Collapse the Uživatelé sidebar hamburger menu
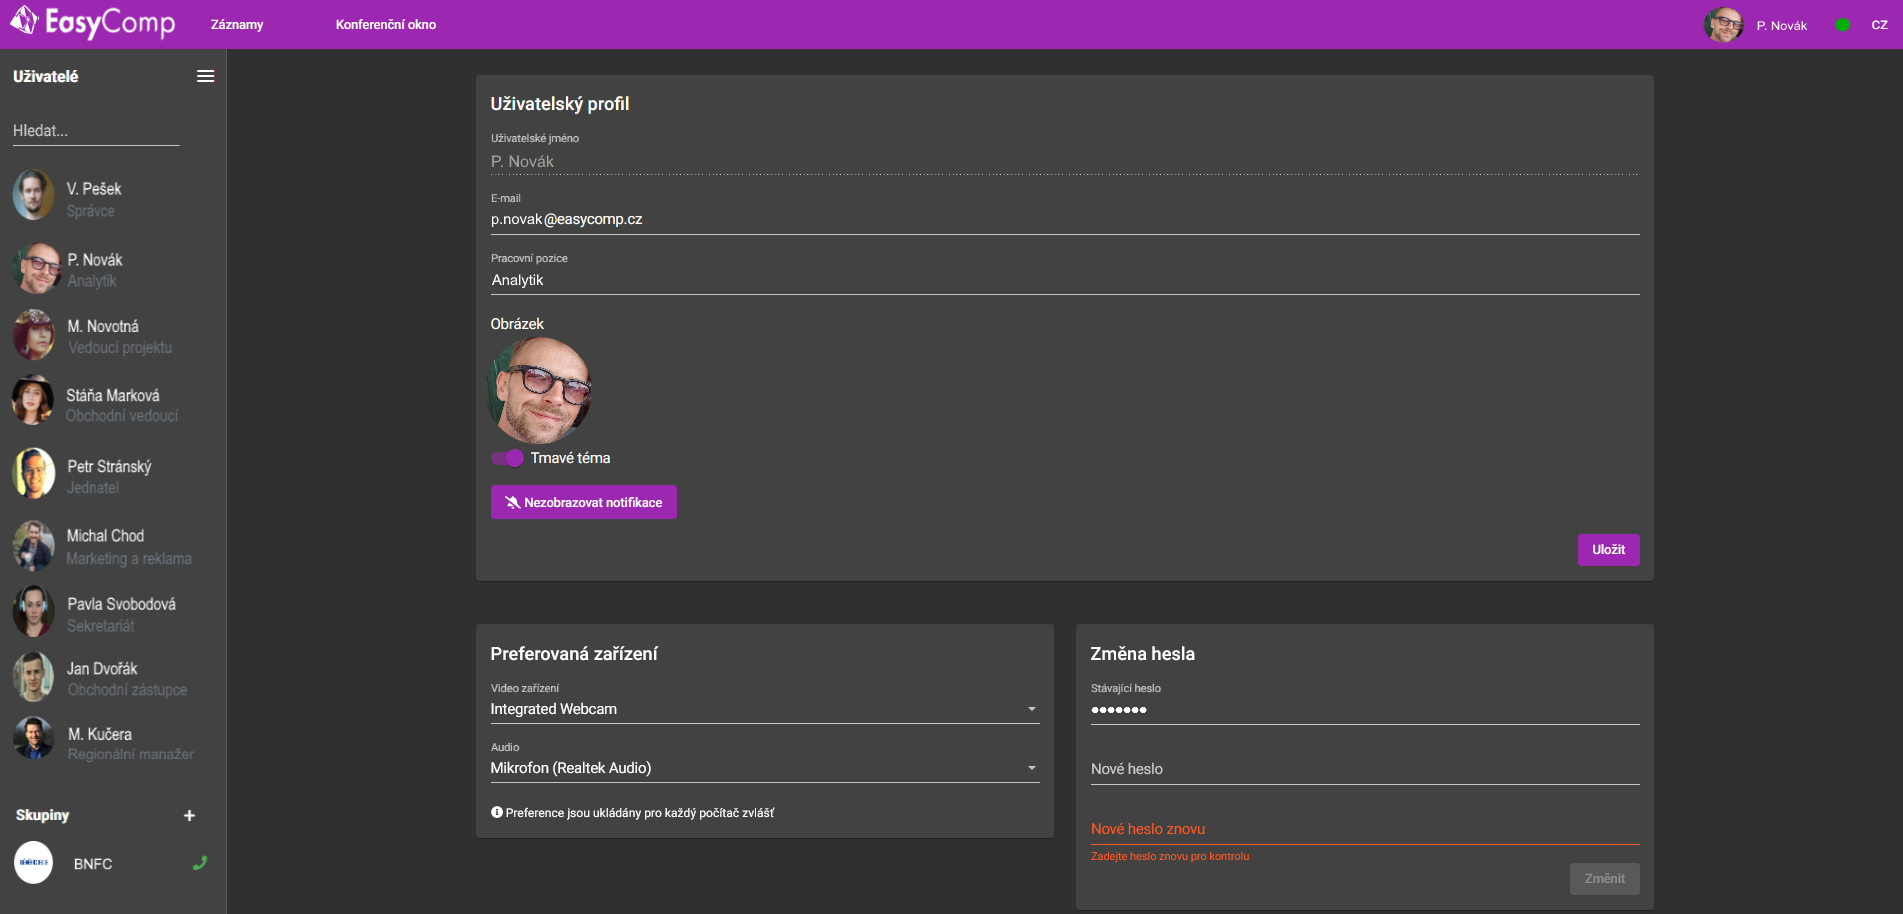Image resolution: width=1903 pixels, height=914 pixels. coord(205,76)
